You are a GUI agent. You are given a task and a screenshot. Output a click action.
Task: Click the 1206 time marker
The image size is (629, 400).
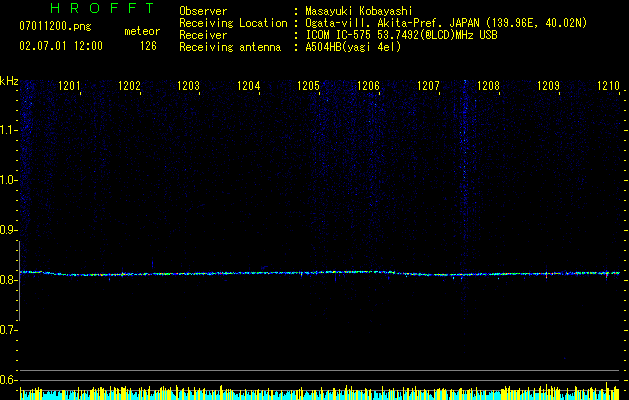[368, 86]
